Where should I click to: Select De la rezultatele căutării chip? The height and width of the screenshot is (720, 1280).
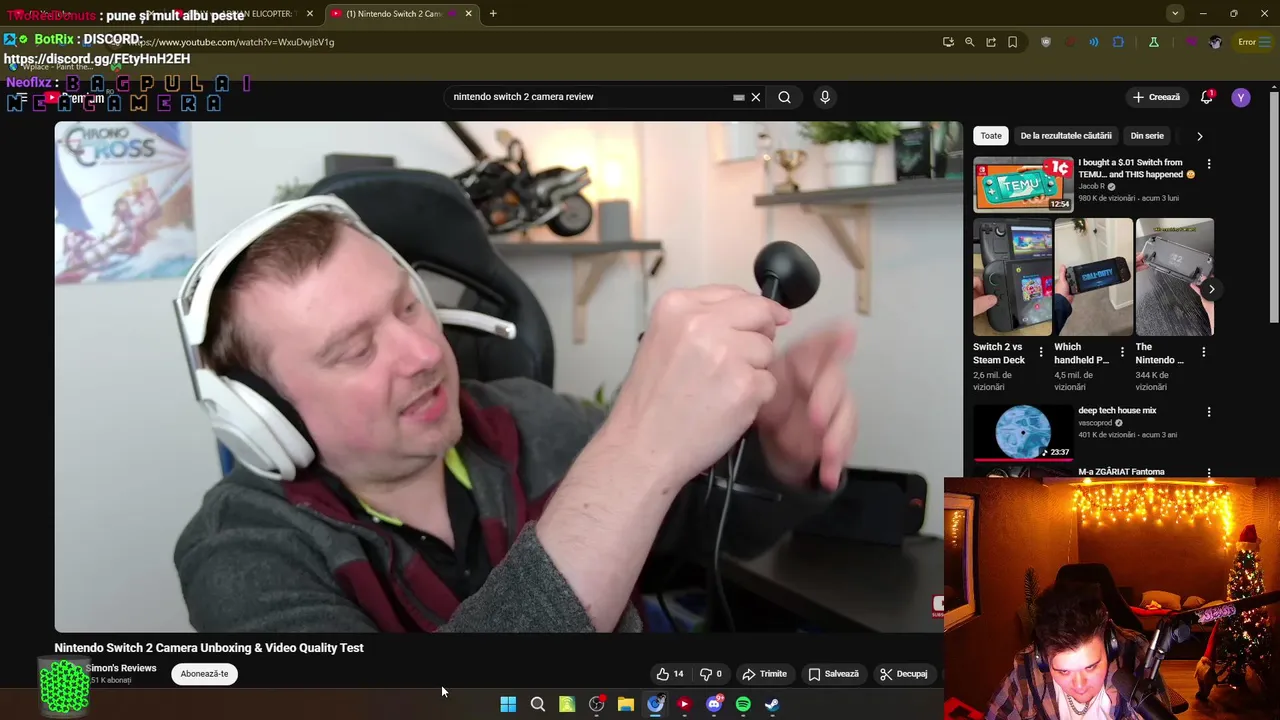[1066, 135]
